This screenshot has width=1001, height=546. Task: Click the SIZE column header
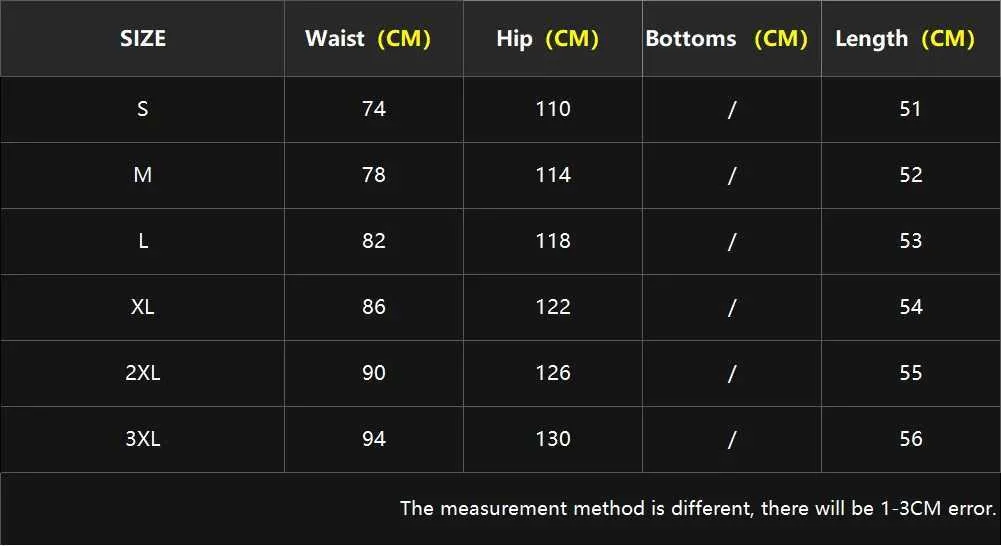coord(143,38)
